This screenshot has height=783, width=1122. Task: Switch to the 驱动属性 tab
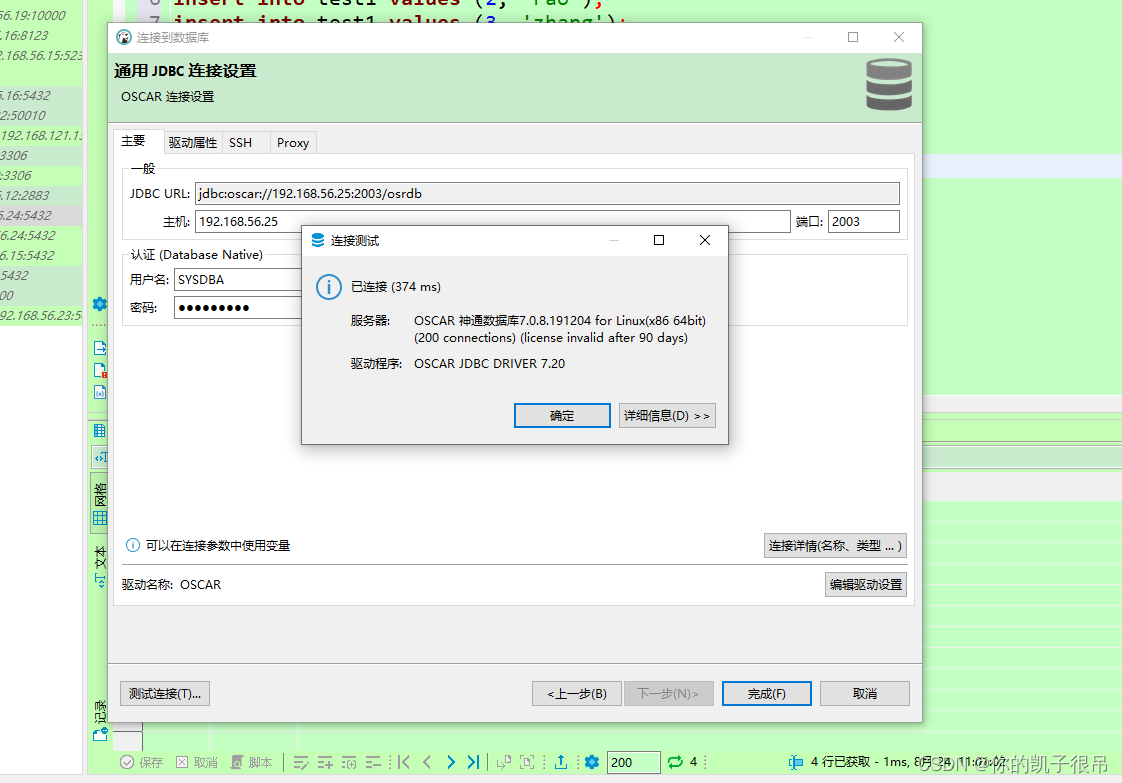(192, 141)
